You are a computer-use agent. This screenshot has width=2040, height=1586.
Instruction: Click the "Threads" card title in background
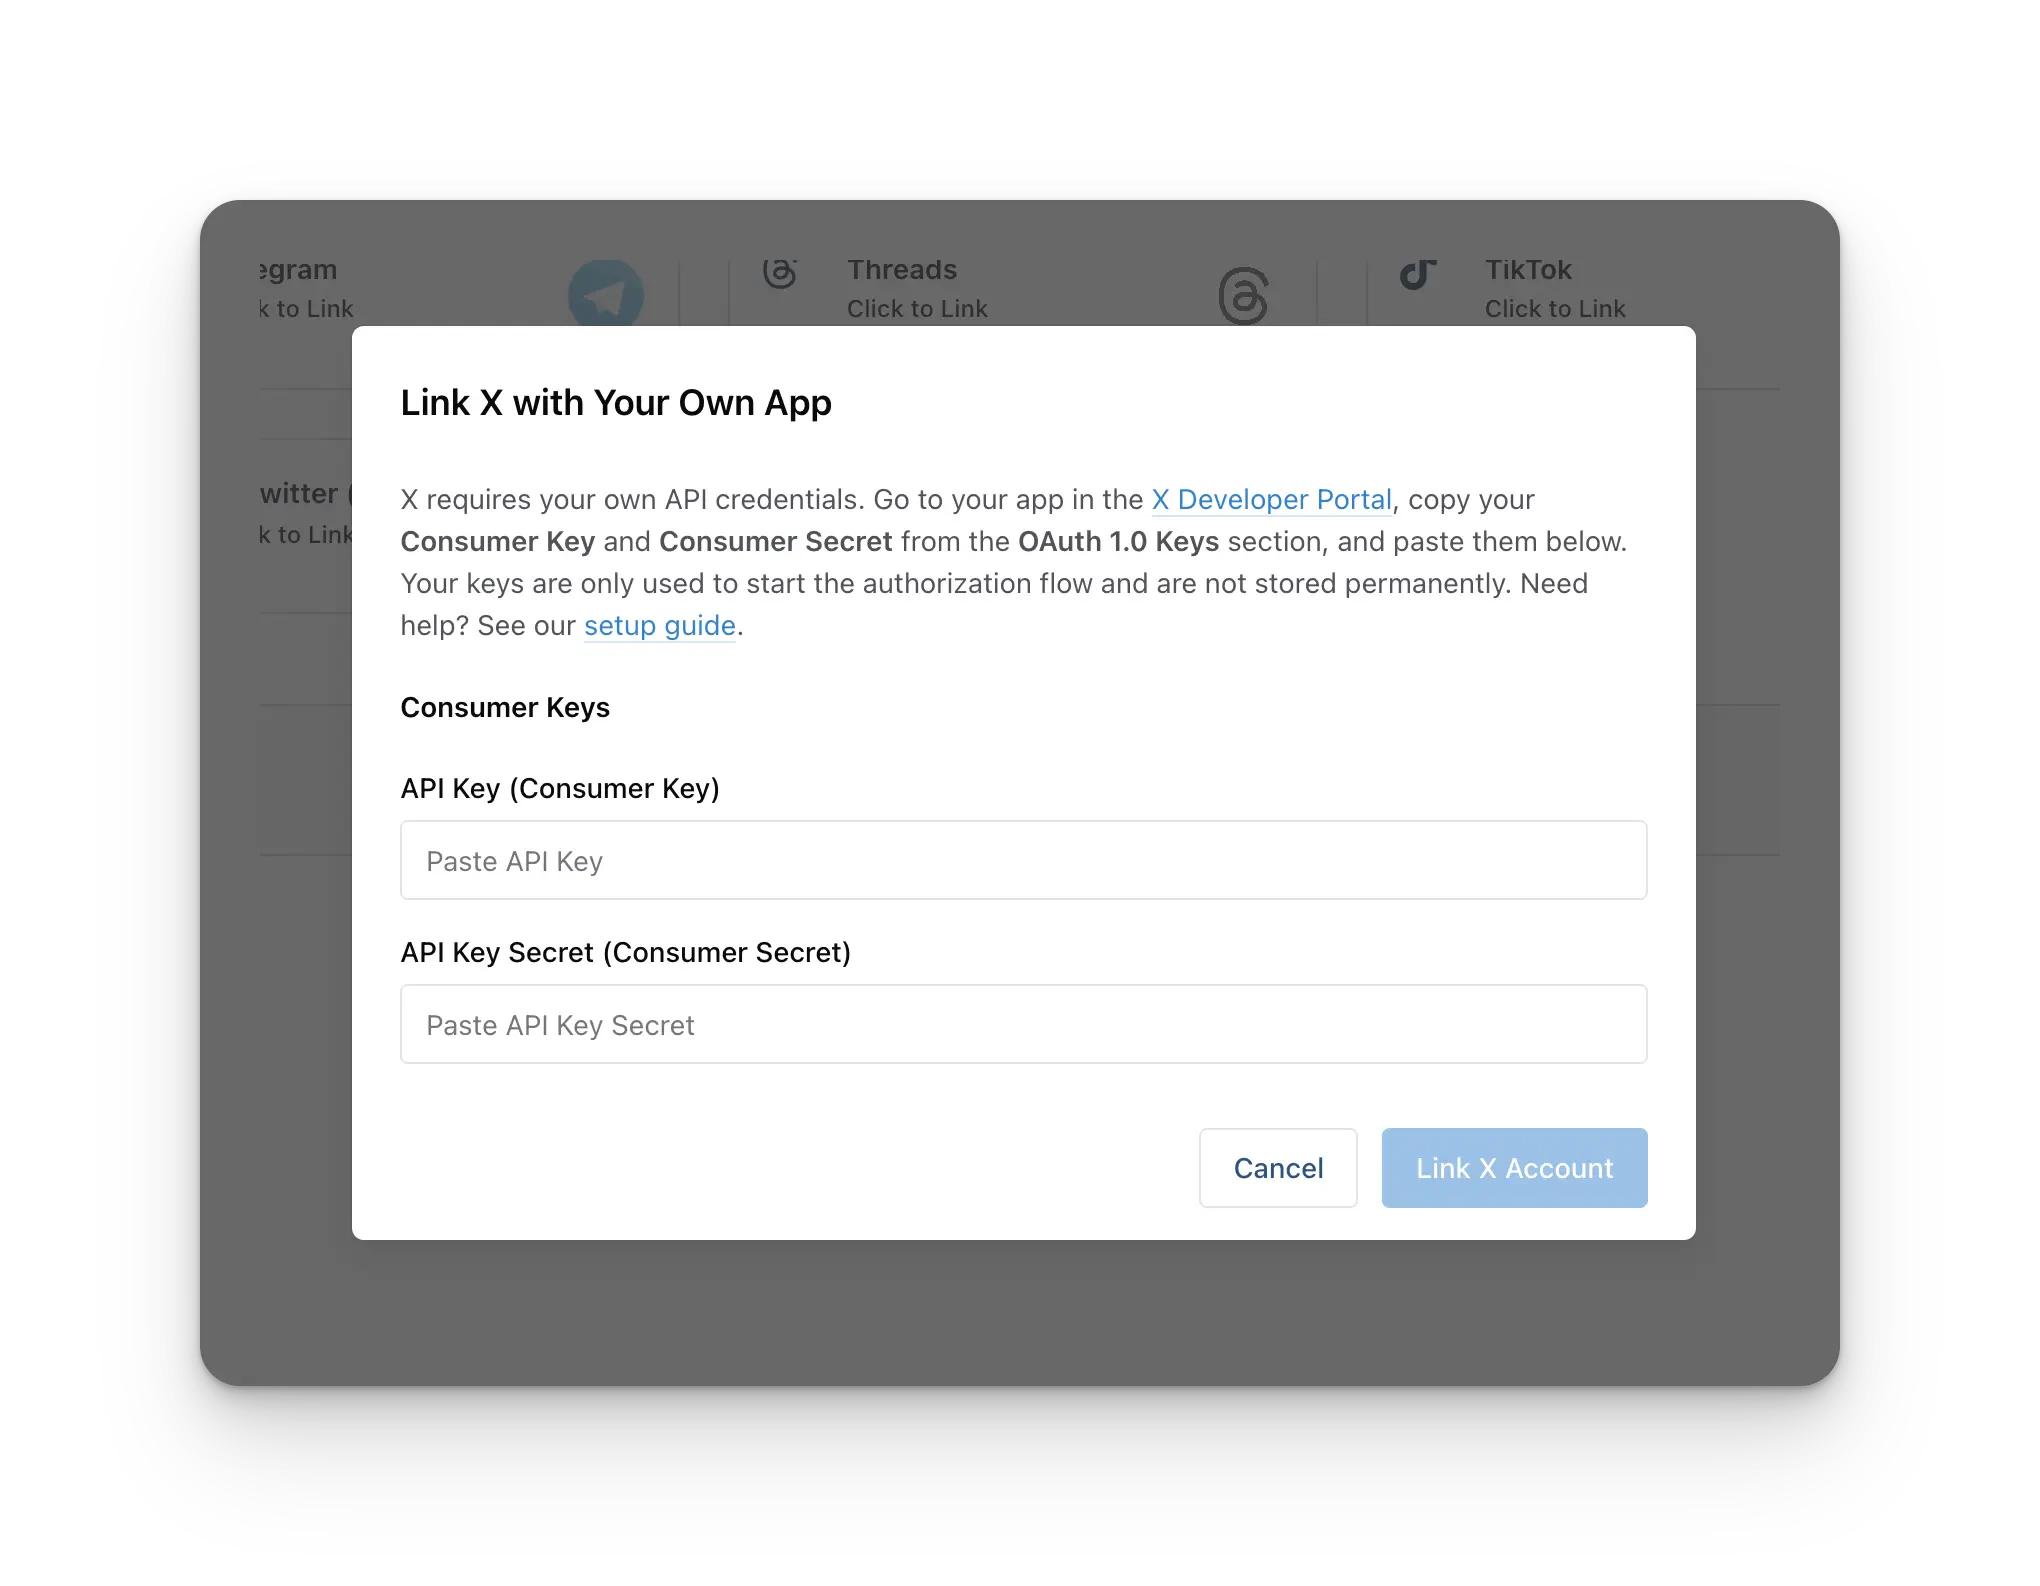coord(902,270)
